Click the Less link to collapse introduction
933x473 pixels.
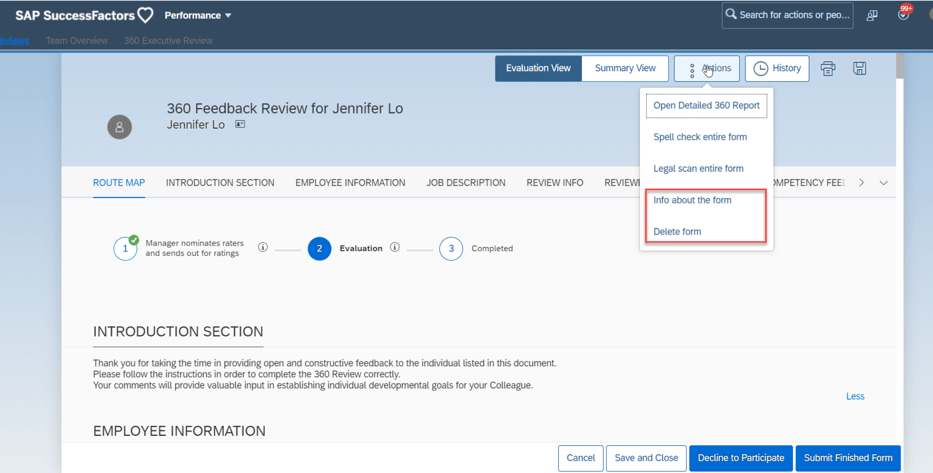(x=855, y=396)
